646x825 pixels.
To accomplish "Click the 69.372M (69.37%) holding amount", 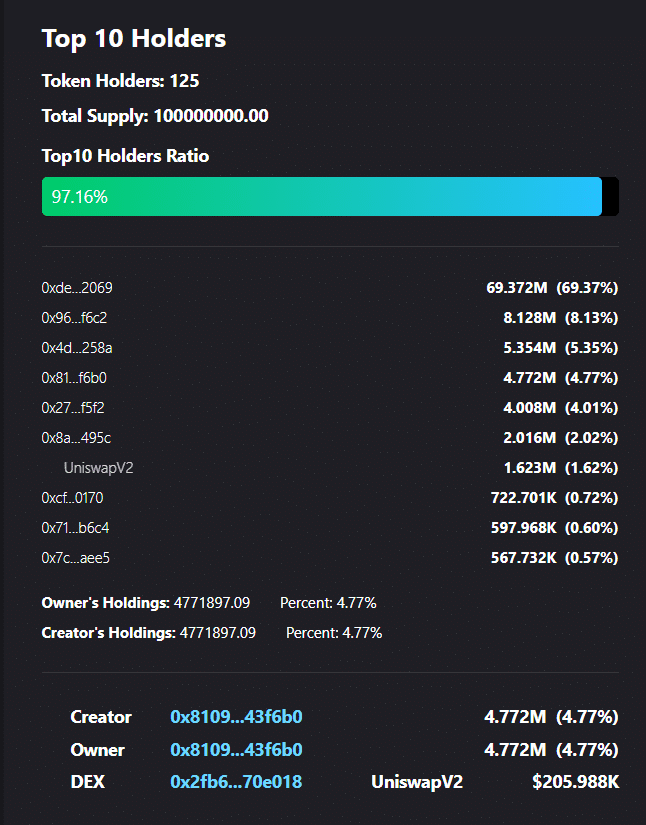I will click(x=552, y=288).
